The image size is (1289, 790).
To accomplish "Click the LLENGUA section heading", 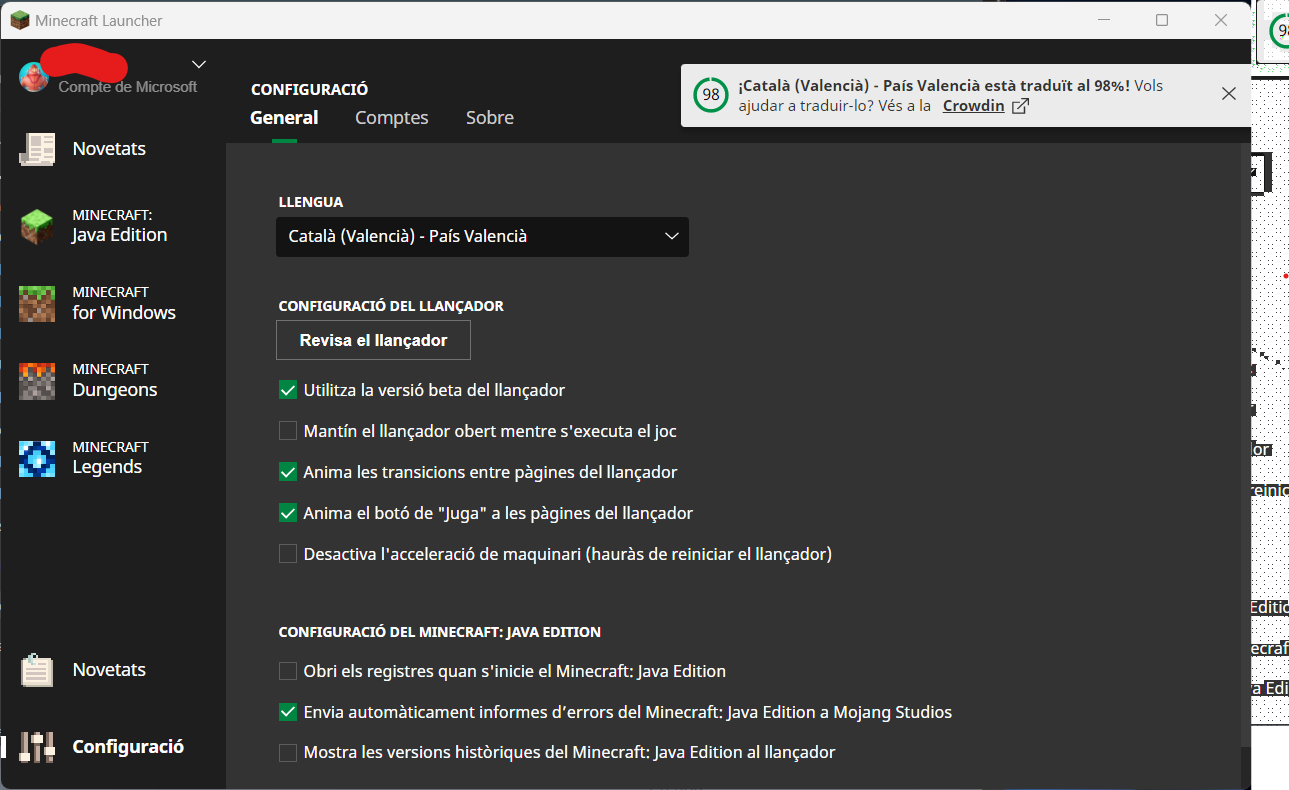I will pos(311,202).
